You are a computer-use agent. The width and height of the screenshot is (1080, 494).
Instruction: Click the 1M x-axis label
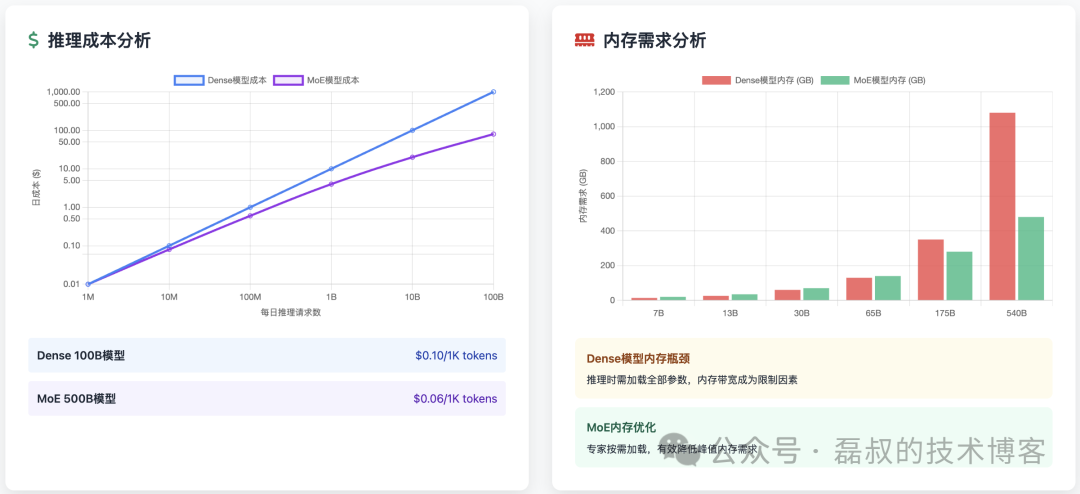[88, 296]
